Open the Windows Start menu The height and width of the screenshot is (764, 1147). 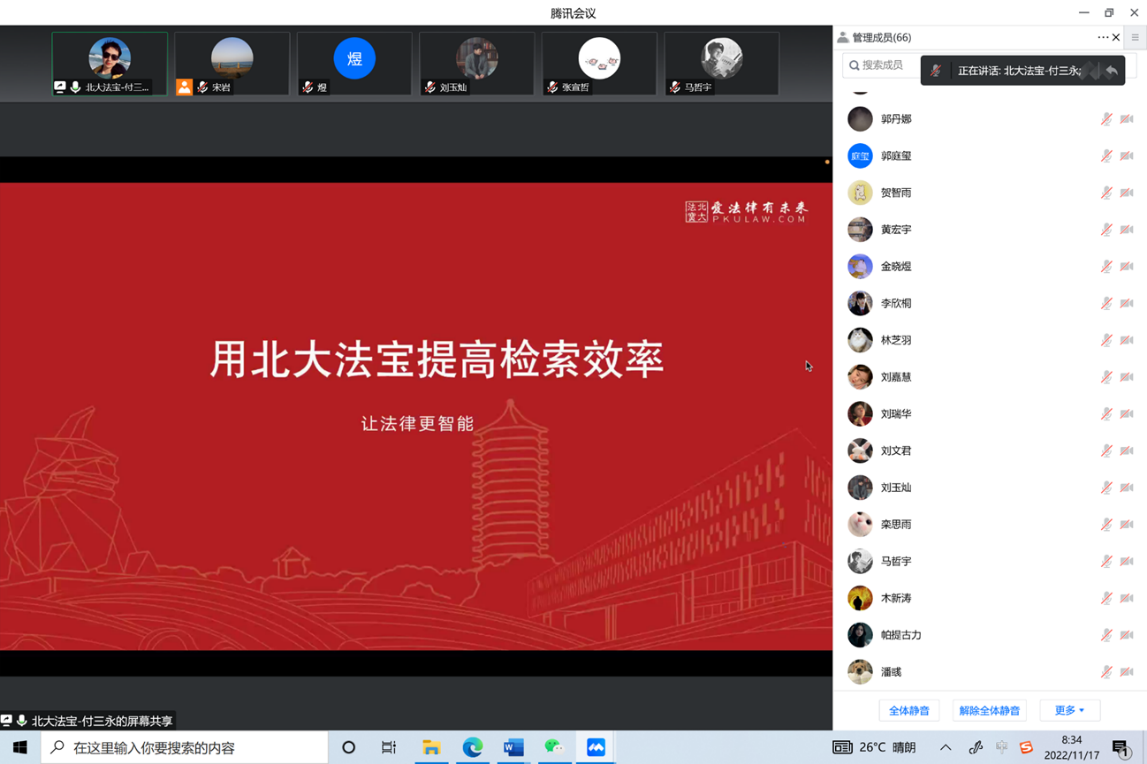pyautogui.click(x=20, y=747)
